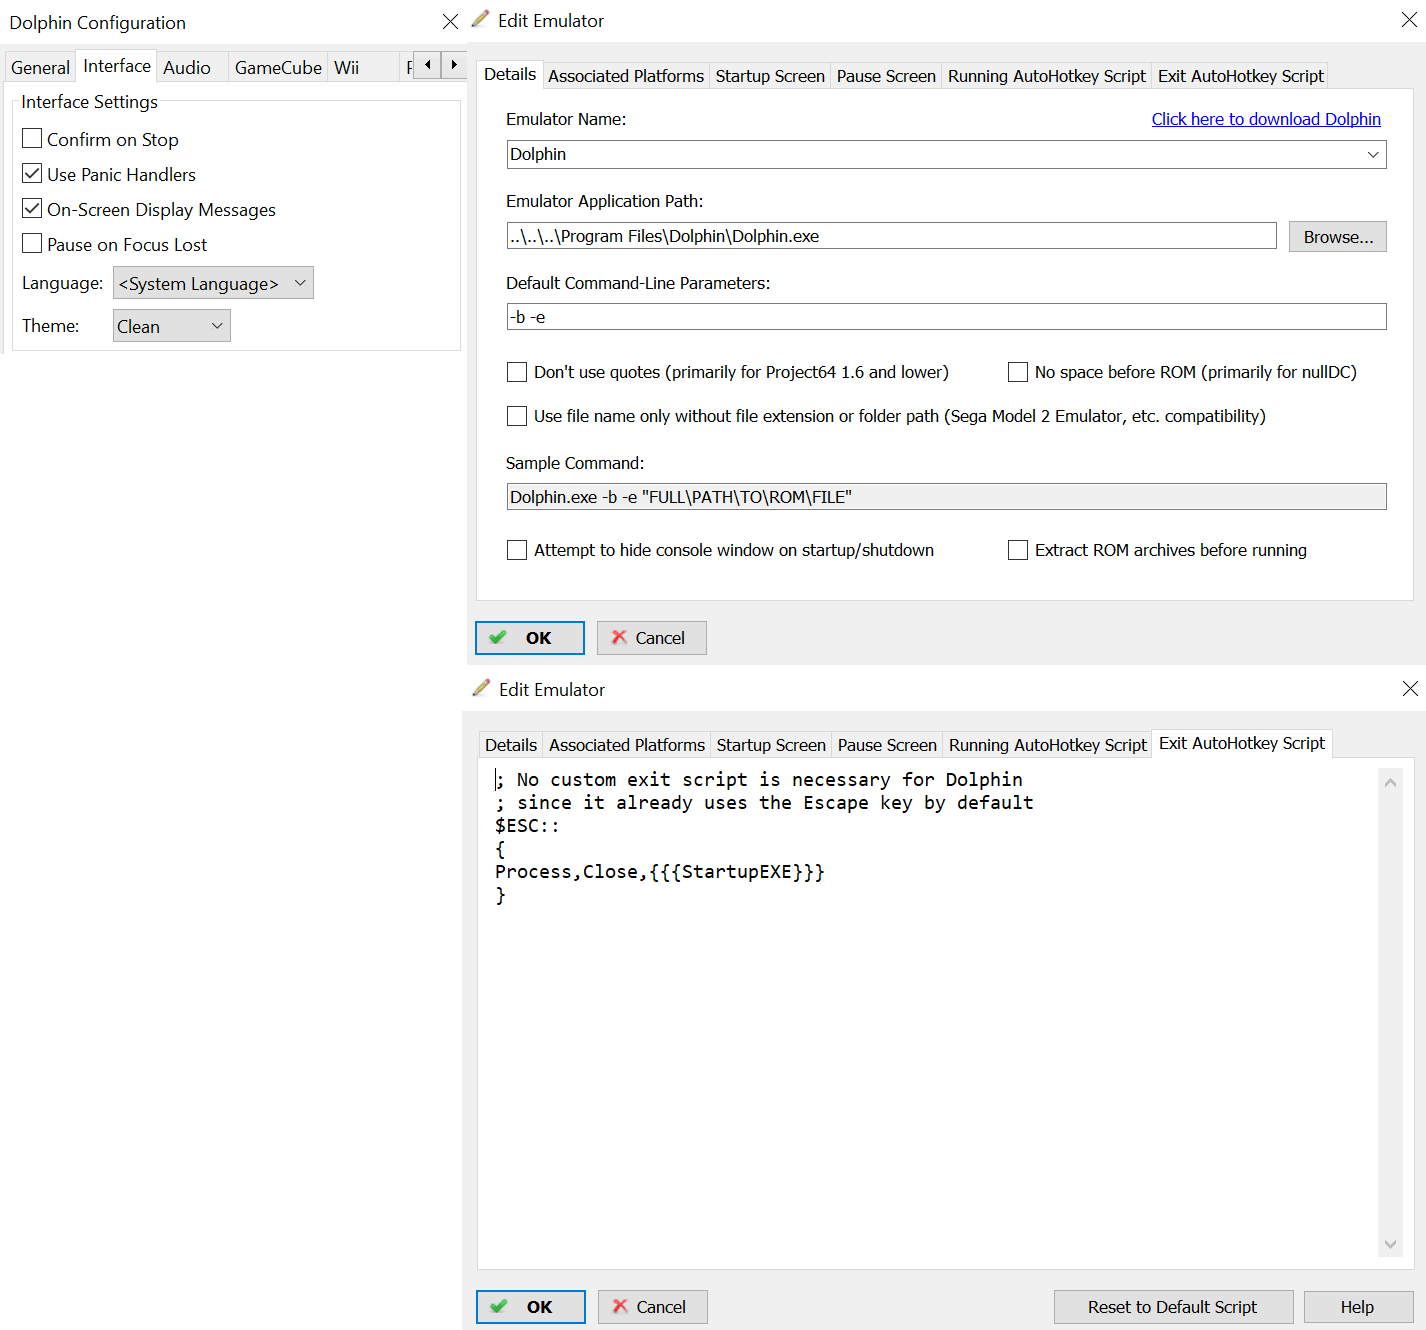Click scrollbar down arrow in exit script editor
1426x1330 pixels.
1390,1244
